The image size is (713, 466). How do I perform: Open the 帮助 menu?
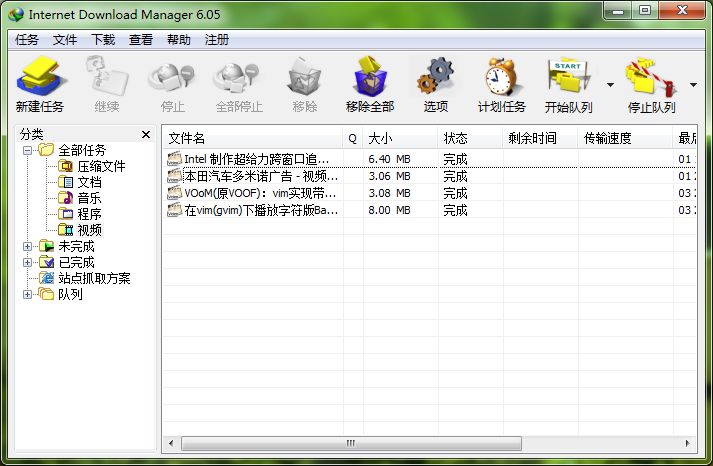(179, 40)
